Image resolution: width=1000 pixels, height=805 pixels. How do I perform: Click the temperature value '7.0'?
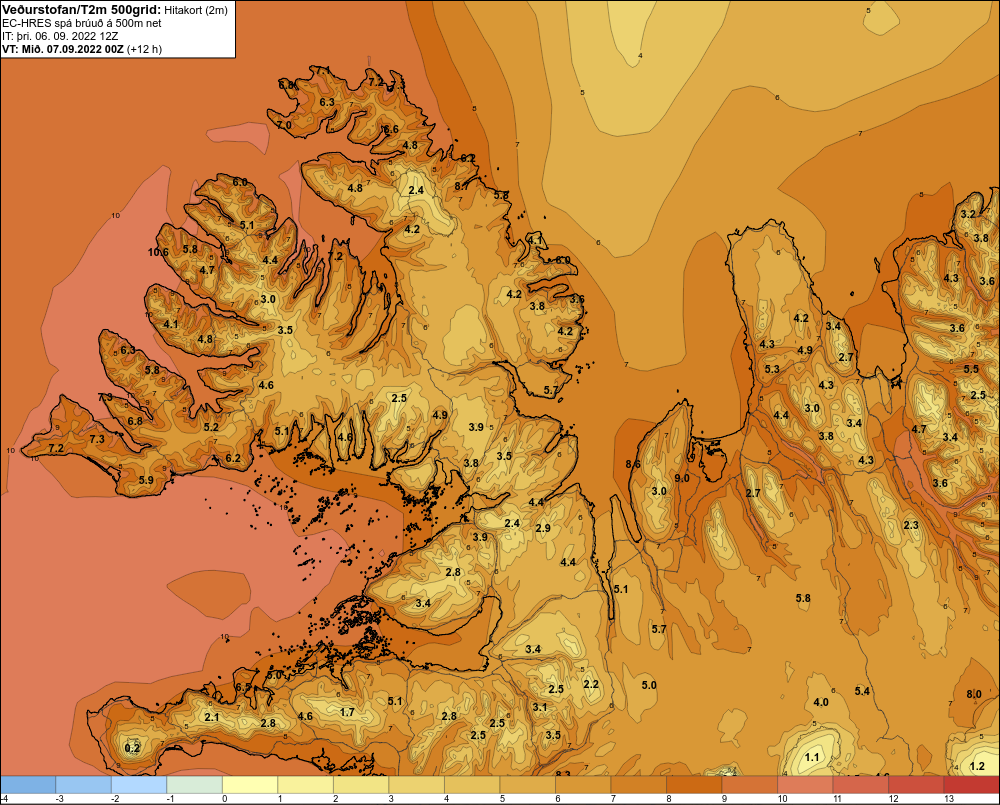pyautogui.click(x=284, y=125)
